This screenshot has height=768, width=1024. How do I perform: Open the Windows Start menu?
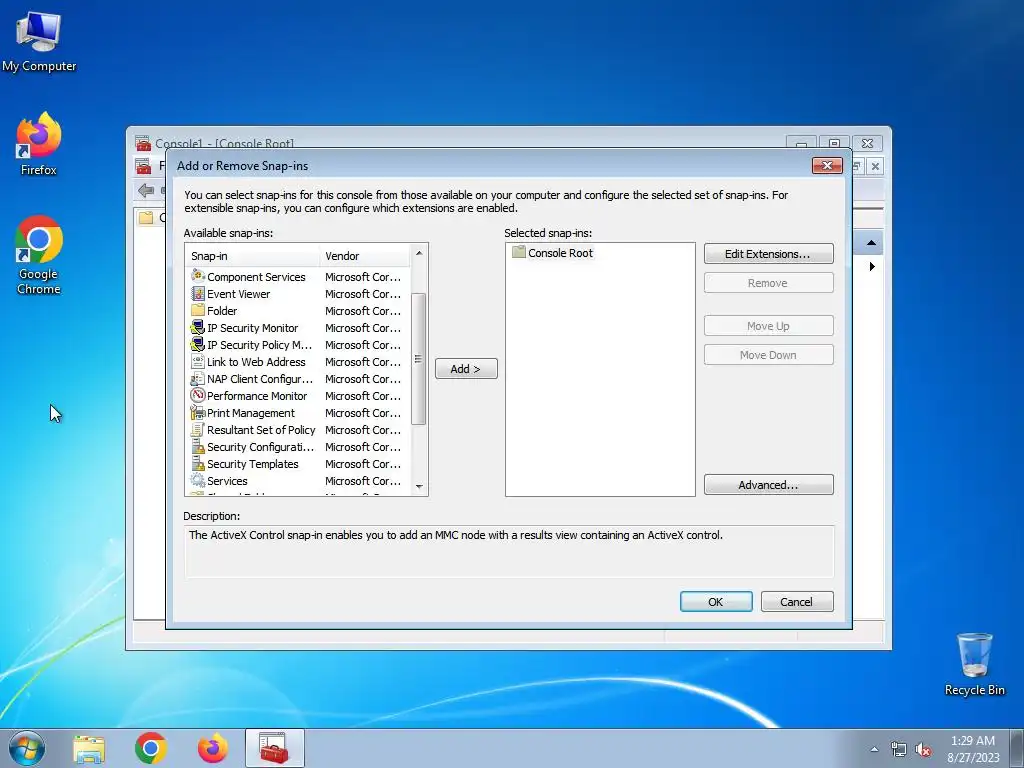27,748
